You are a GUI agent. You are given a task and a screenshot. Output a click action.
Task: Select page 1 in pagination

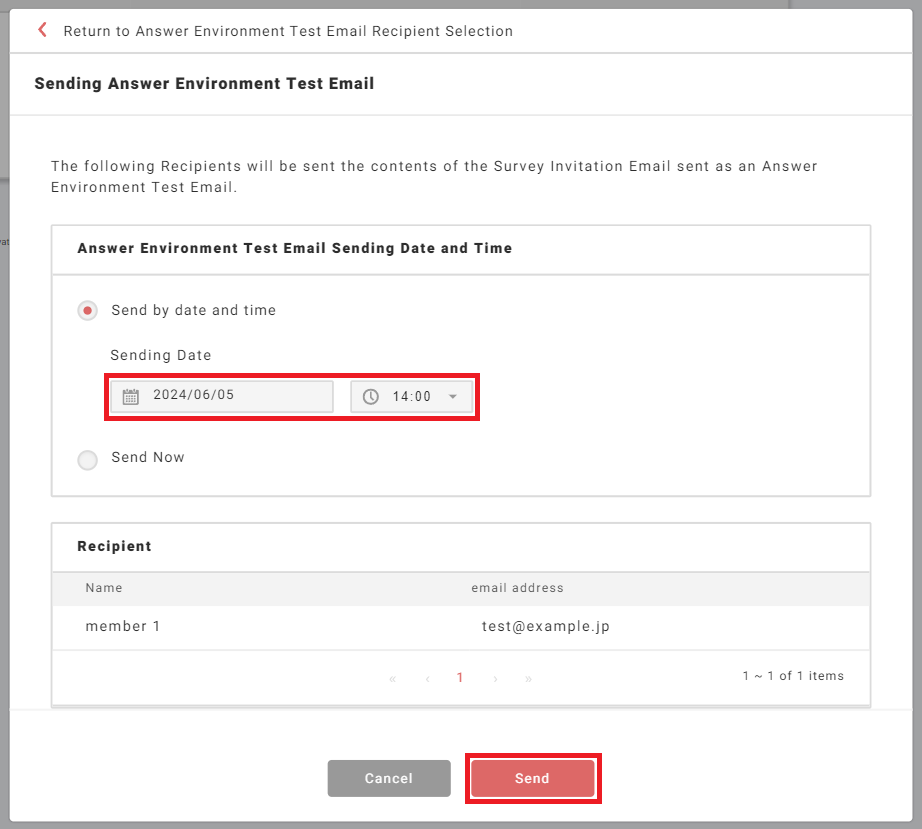click(460, 678)
